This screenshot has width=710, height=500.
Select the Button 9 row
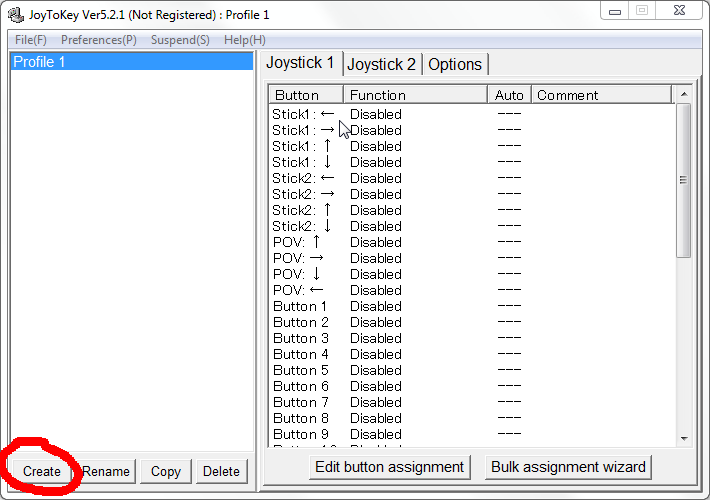471,434
